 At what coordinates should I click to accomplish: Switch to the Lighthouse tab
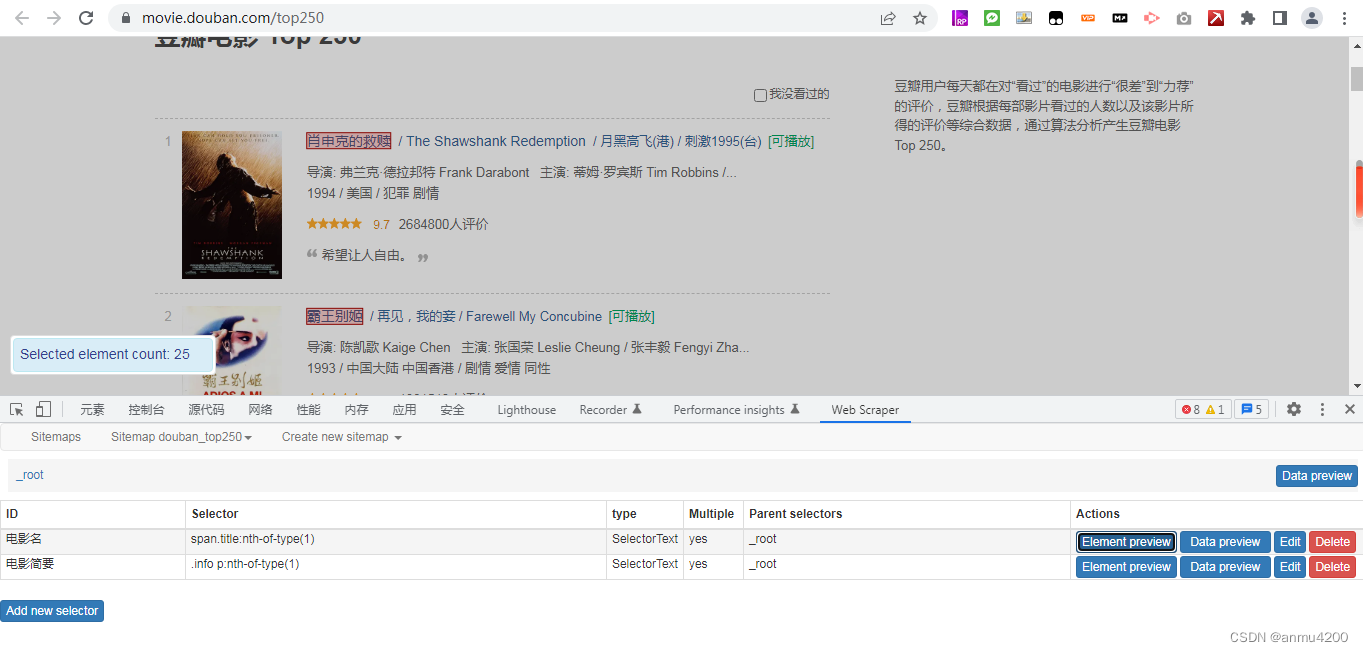526,410
